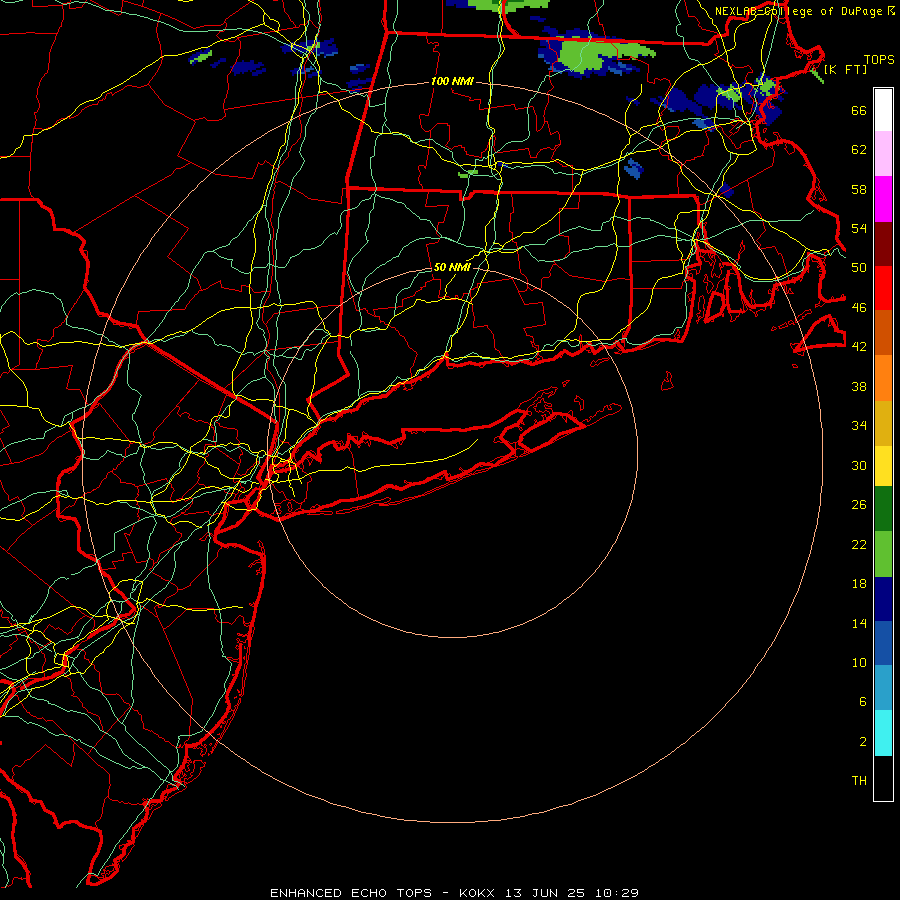Click the bright red legend swatch
The image size is (900, 900).
point(883,288)
